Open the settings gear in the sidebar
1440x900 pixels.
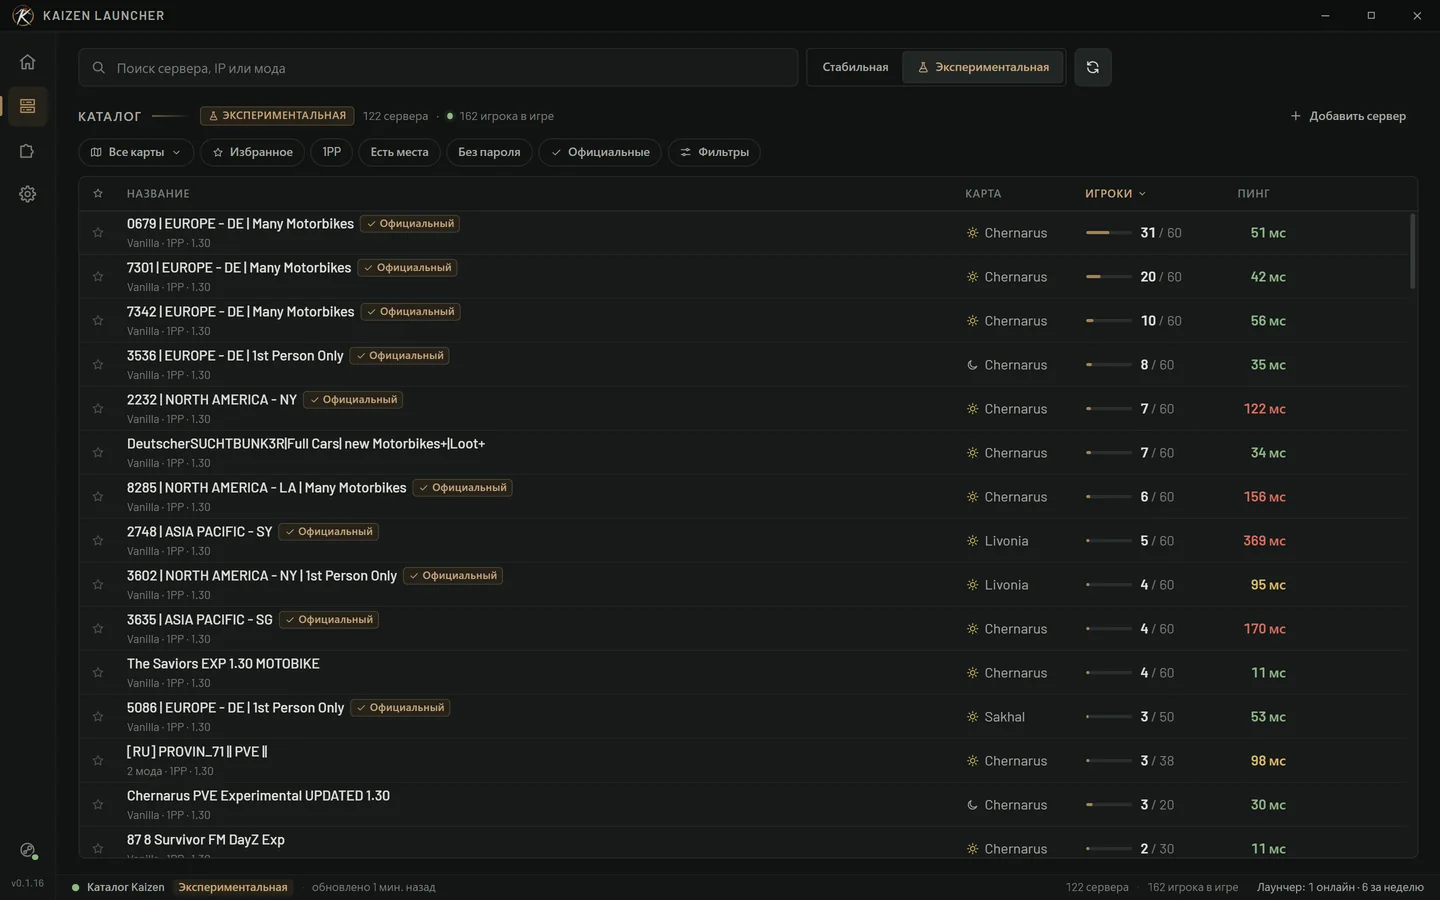(x=27, y=194)
